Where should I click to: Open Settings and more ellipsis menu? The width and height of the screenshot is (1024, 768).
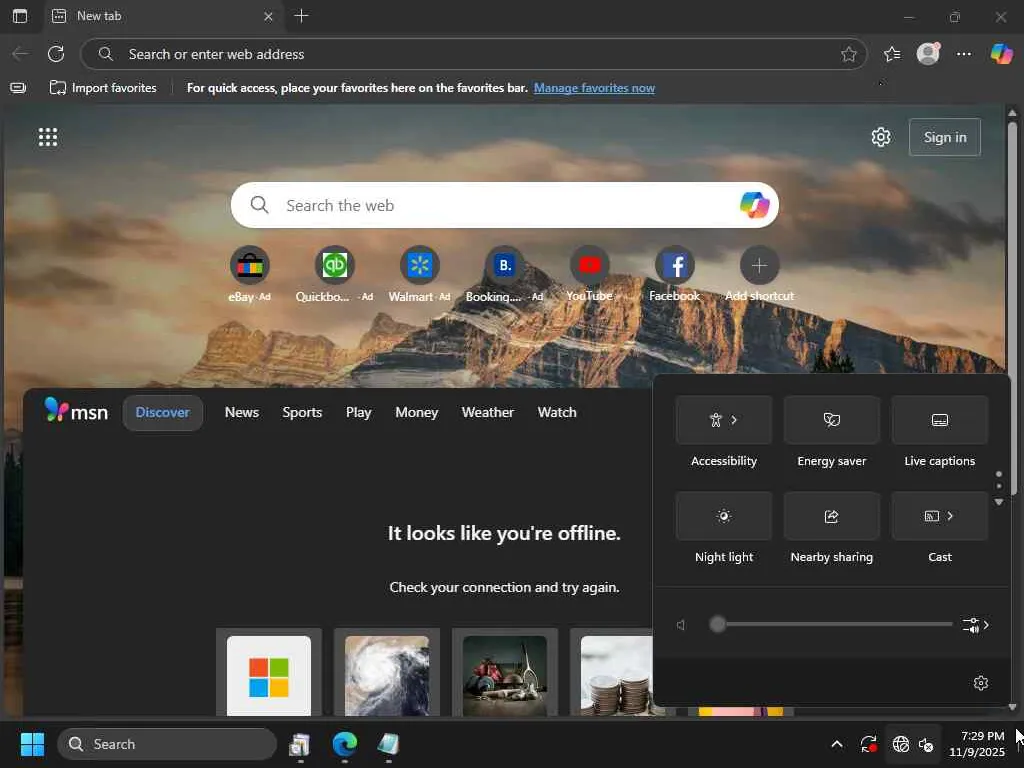click(964, 54)
